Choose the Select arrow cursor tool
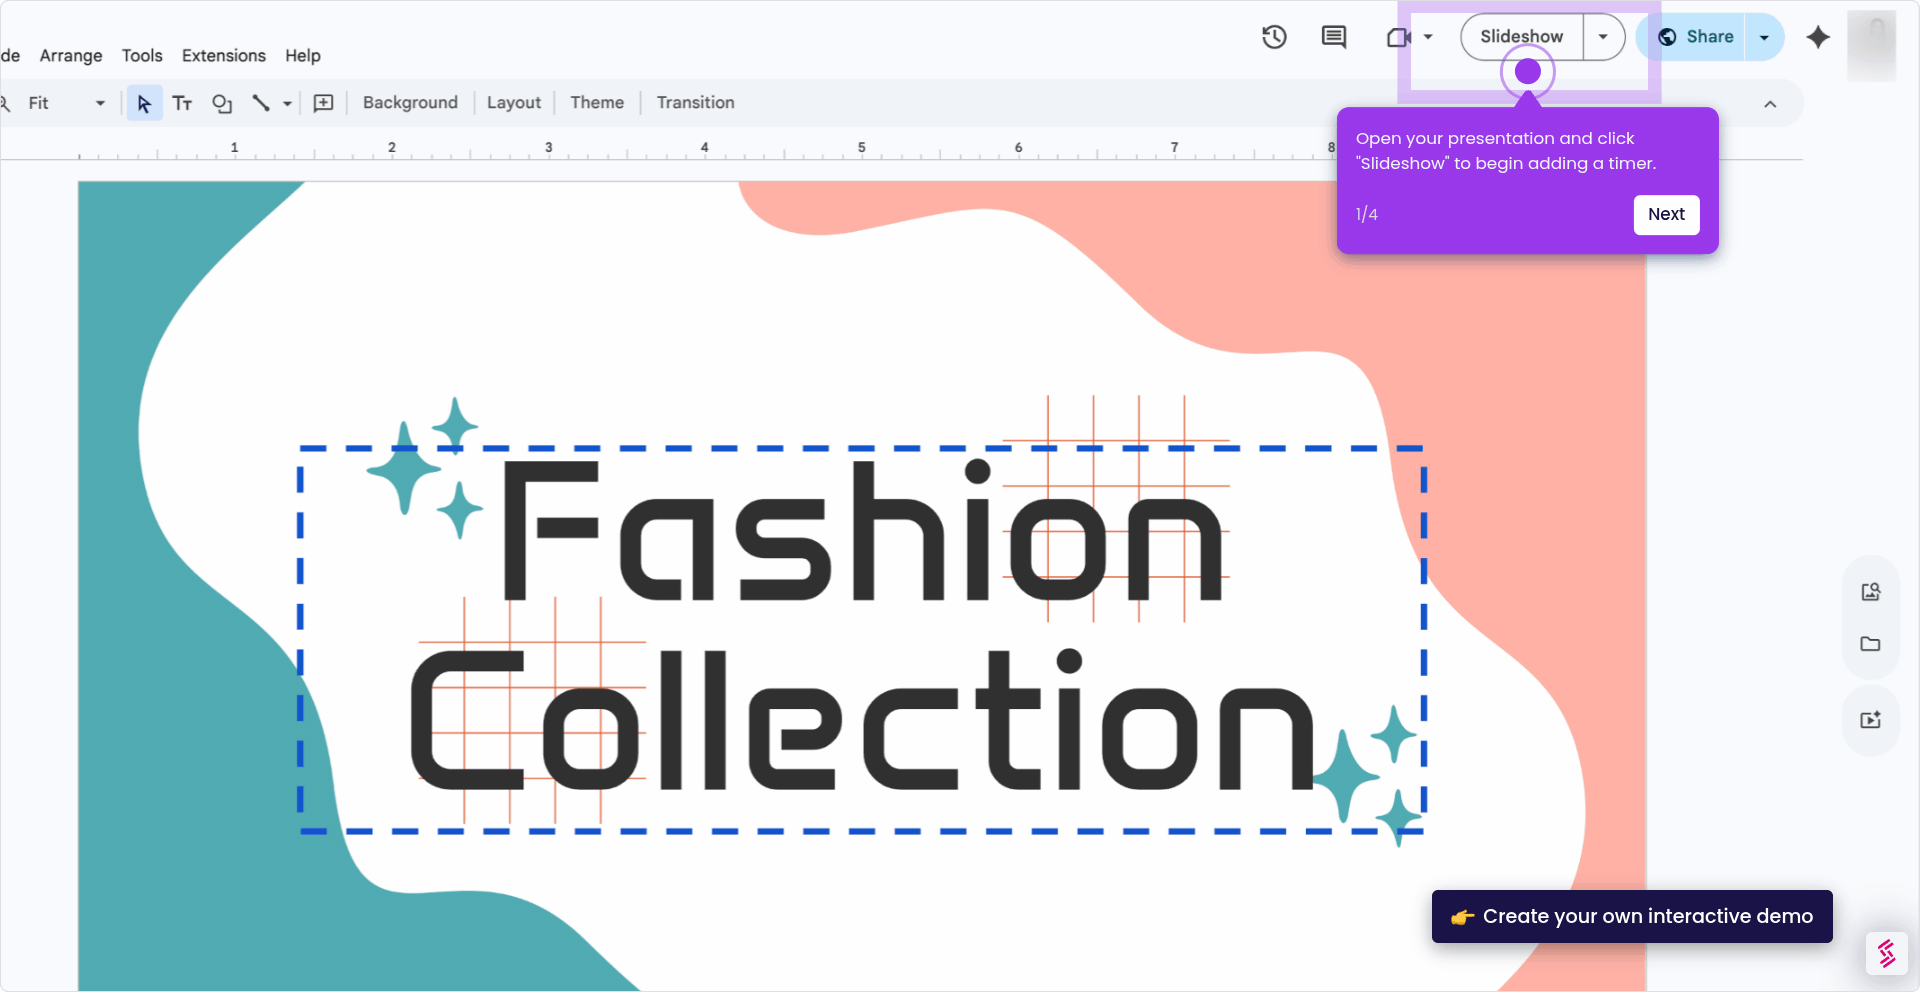Image resolution: width=1920 pixels, height=992 pixels. click(x=144, y=103)
